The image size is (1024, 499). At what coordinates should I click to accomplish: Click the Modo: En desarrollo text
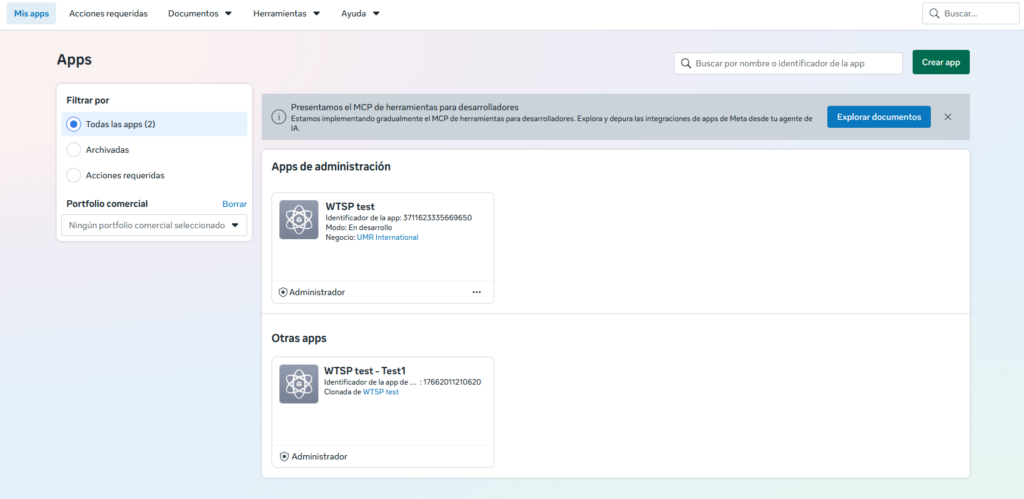[x=359, y=227]
